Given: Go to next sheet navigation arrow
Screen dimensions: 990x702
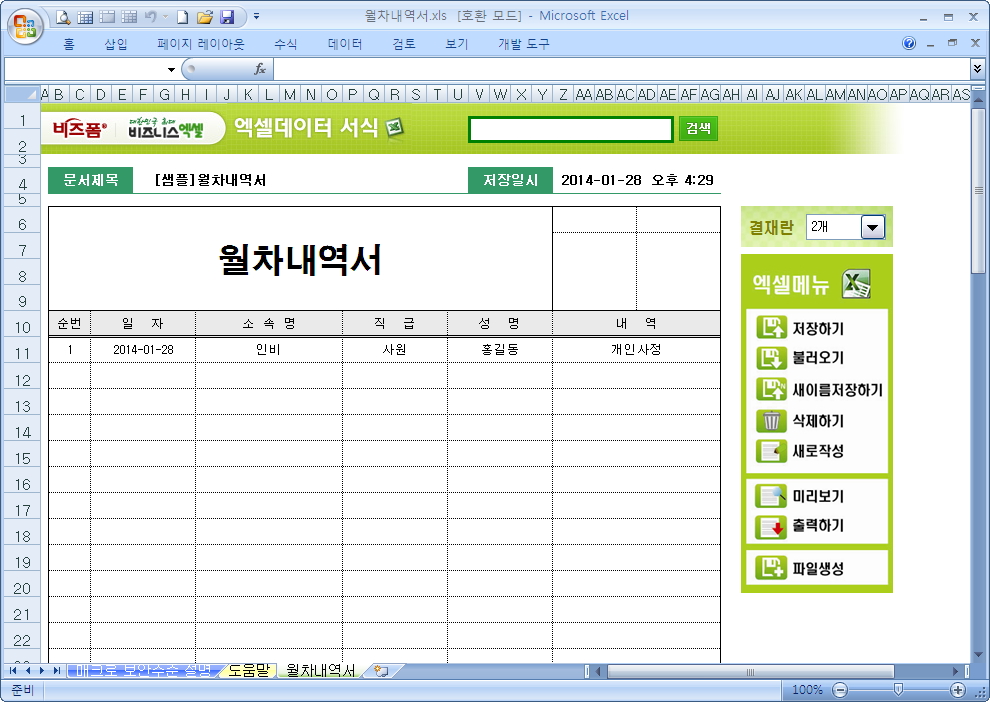Looking at the screenshot, I should point(42,670).
